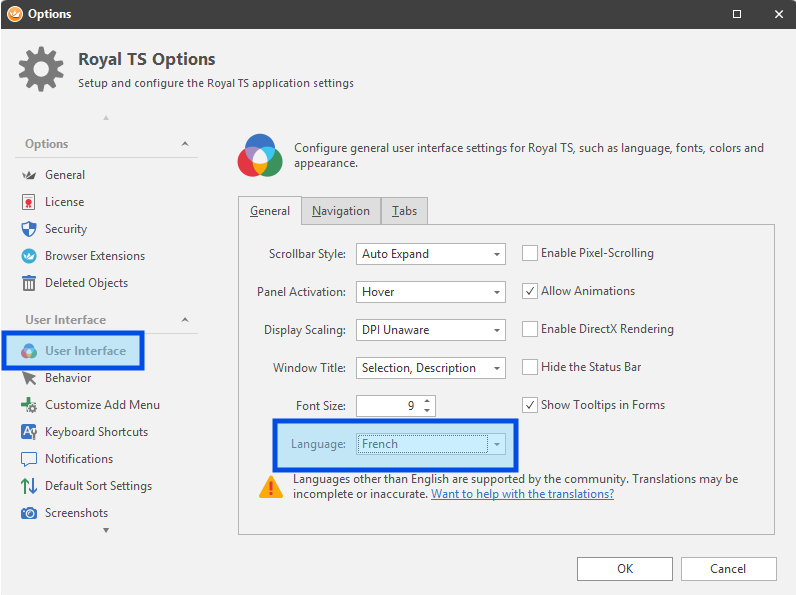Select the General tab
796x595 pixels.
tap(270, 211)
